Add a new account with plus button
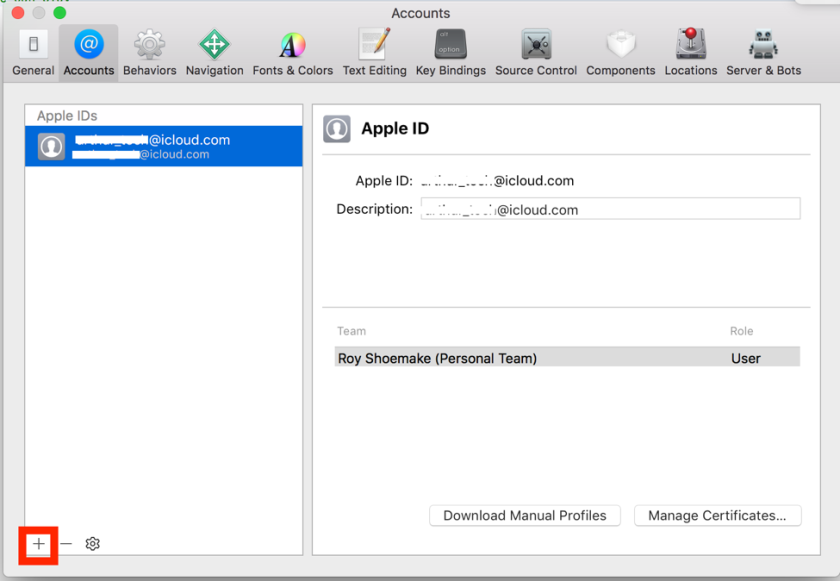 point(39,544)
